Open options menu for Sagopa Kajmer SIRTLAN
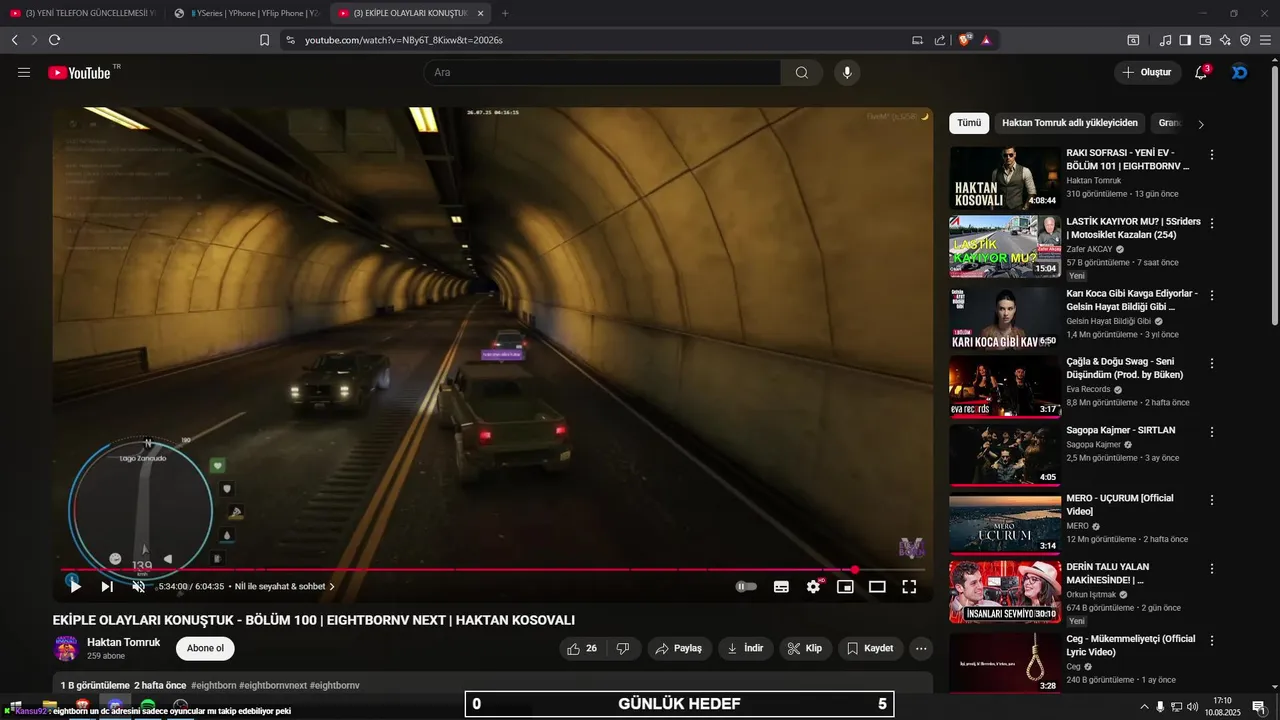The image size is (1280, 720). (1212, 432)
